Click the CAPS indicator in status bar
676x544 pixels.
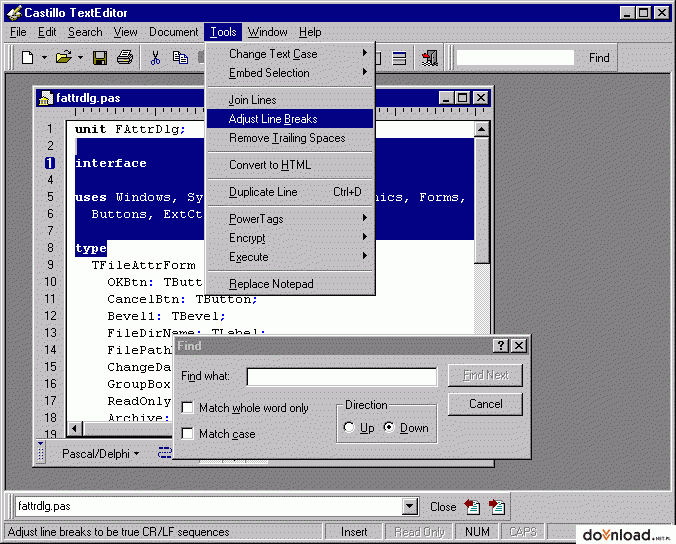coord(523,532)
